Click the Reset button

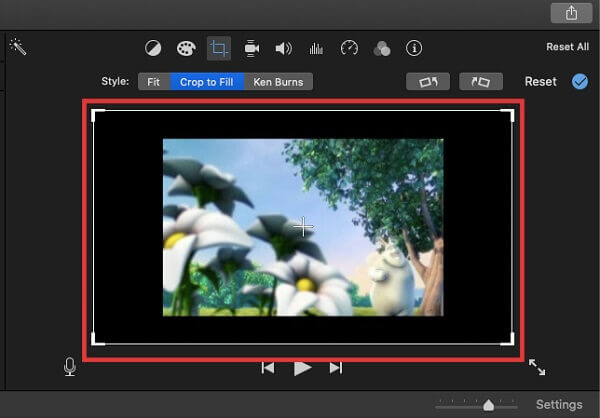(x=540, y=82)
